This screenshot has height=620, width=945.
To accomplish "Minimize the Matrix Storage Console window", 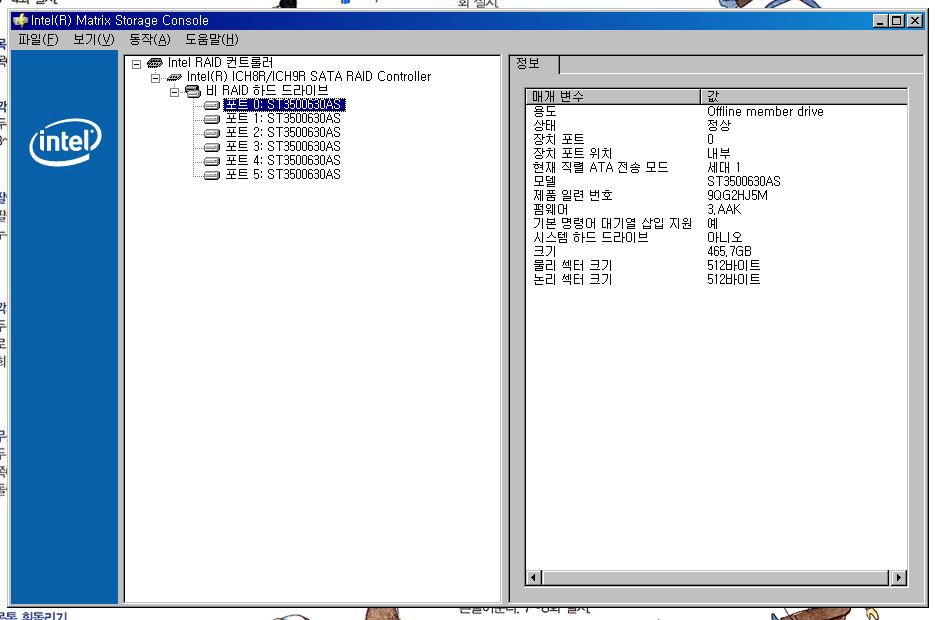I will (x=881, y=21).
